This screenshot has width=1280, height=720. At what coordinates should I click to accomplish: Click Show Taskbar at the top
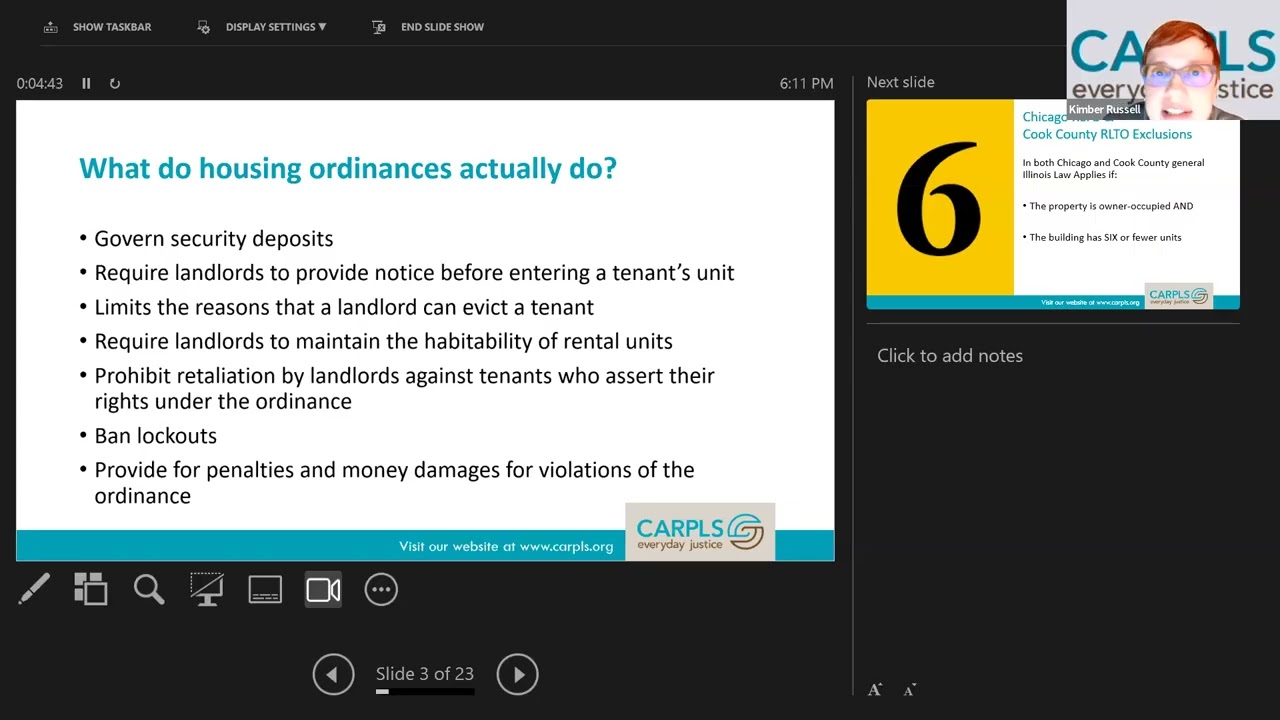click(97, 27)
